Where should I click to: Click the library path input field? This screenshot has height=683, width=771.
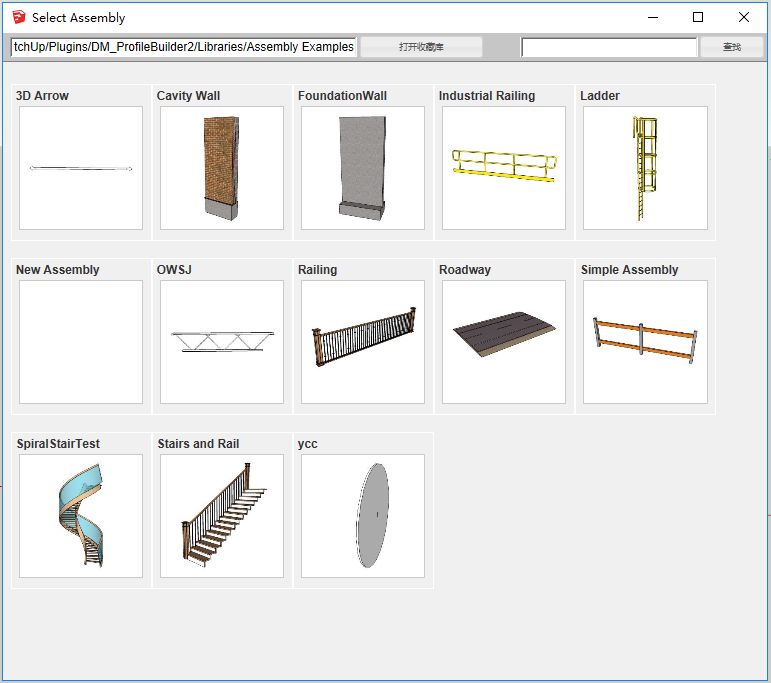(x=183, y=47)
